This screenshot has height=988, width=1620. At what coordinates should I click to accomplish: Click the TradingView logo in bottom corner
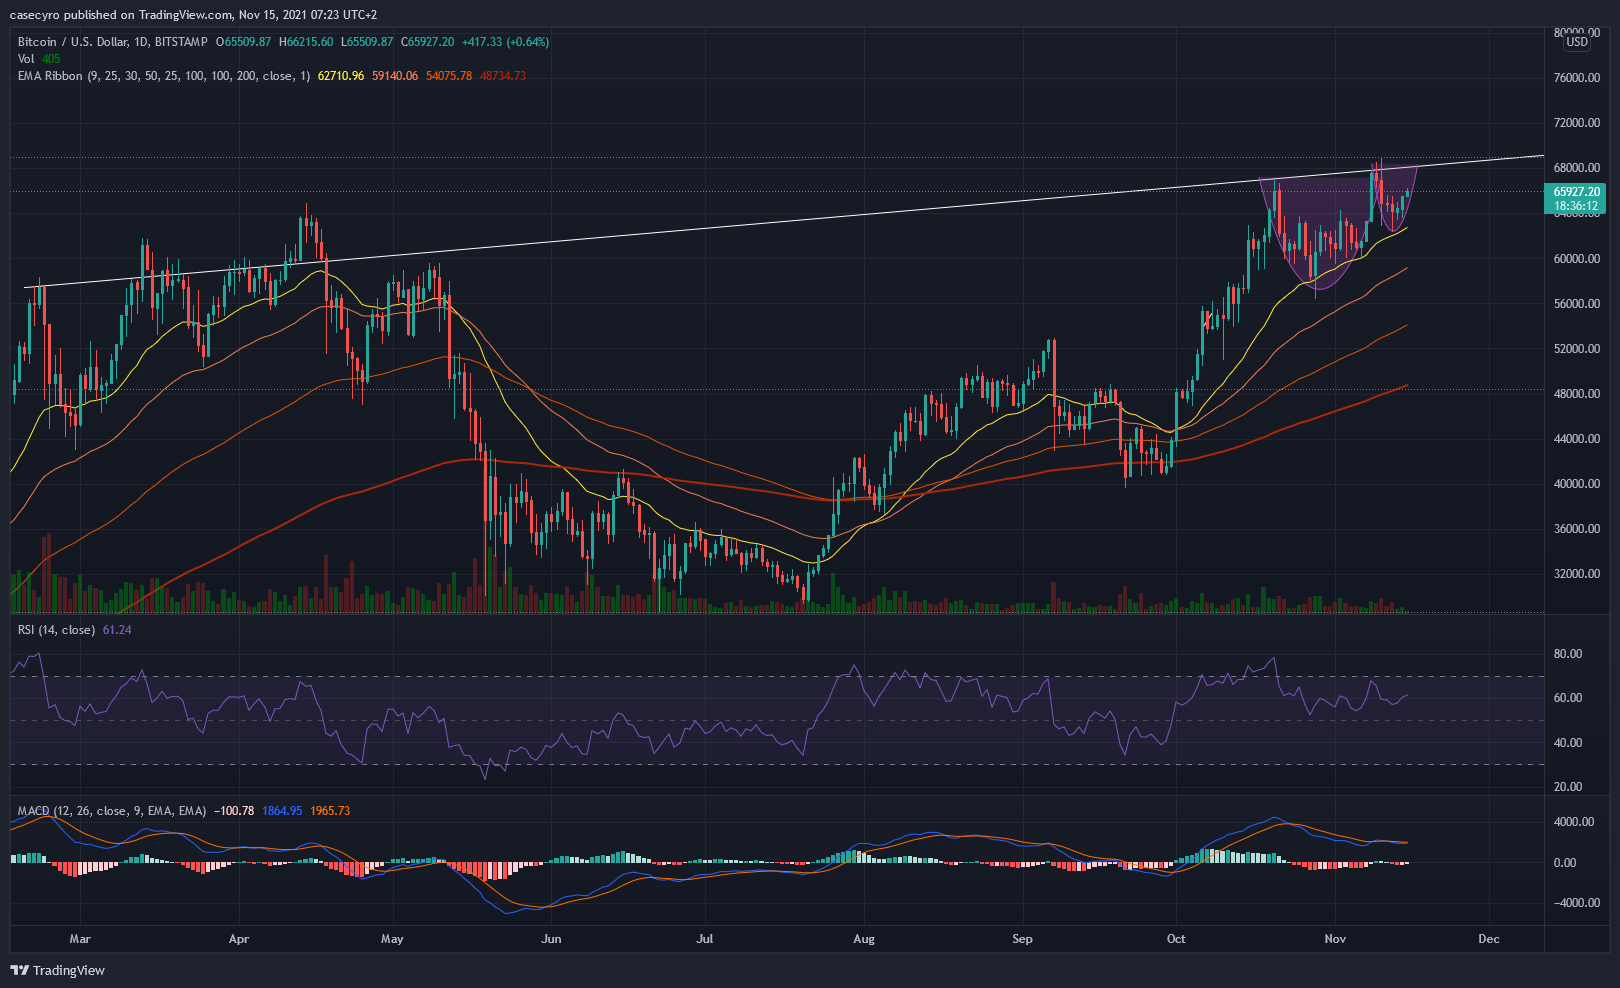coord(57,970)
